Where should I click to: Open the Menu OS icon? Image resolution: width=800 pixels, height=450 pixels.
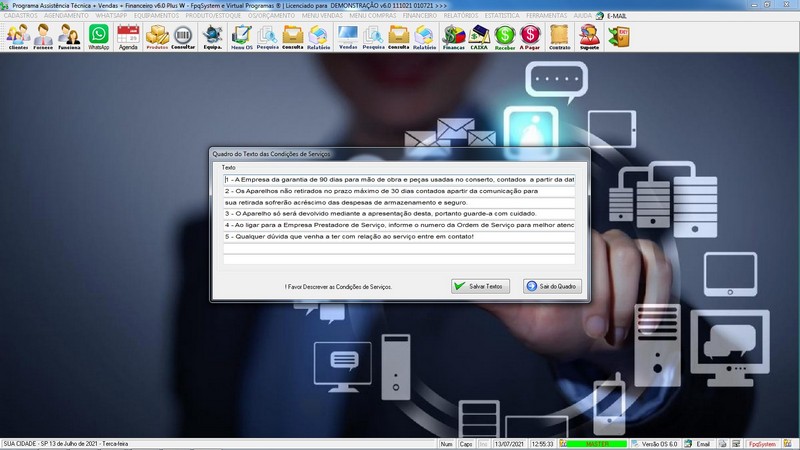coord(242,37)
